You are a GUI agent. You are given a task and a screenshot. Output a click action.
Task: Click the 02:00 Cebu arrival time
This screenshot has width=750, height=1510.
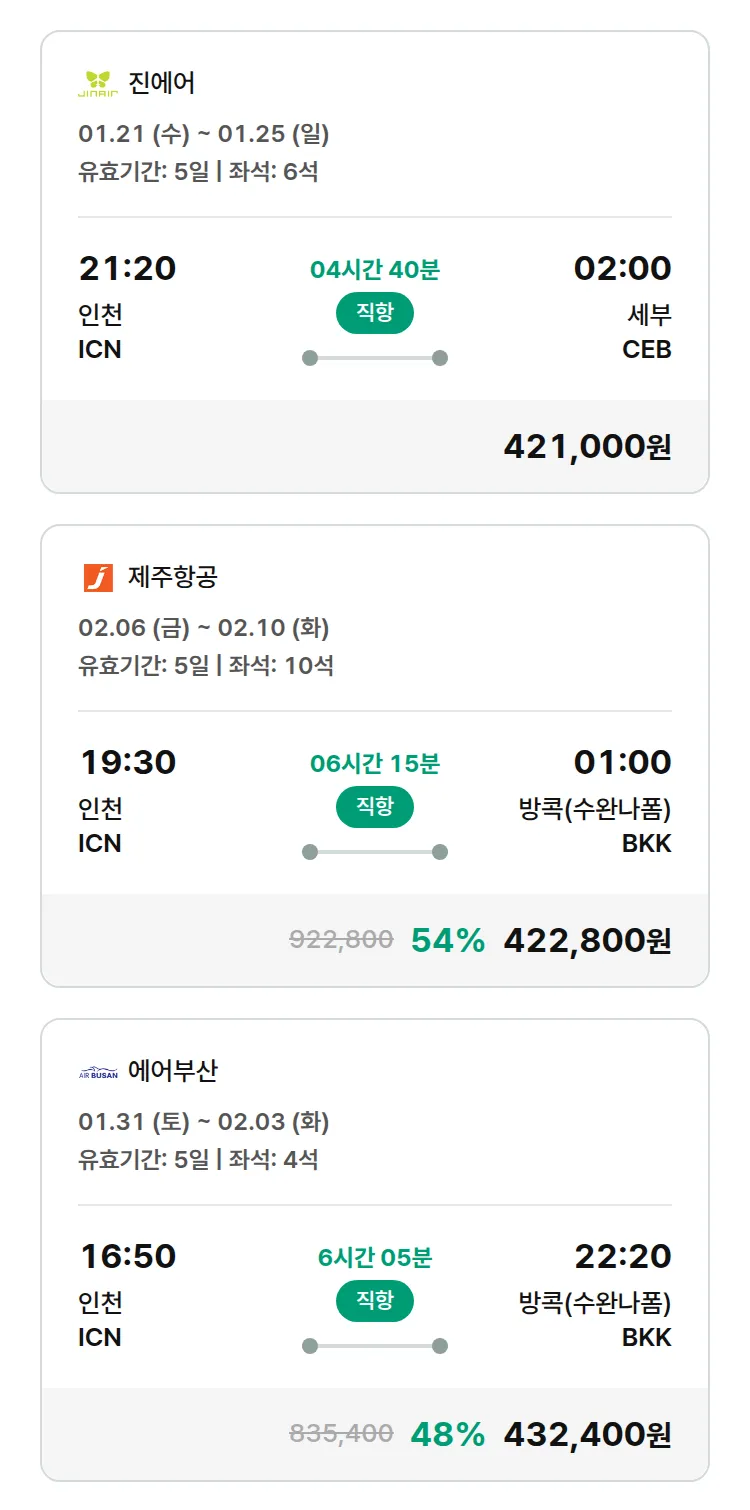[622, 268]
